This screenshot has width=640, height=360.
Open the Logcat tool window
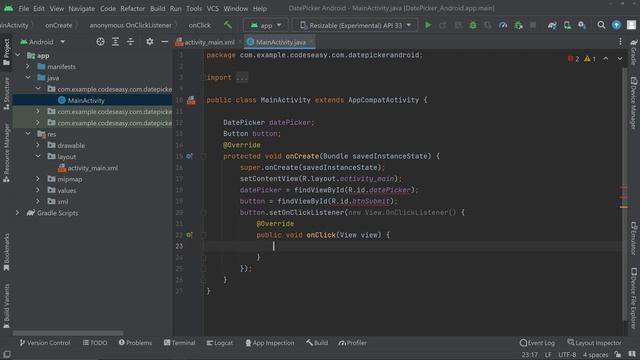pyautogui.click(x=220, y=342)
